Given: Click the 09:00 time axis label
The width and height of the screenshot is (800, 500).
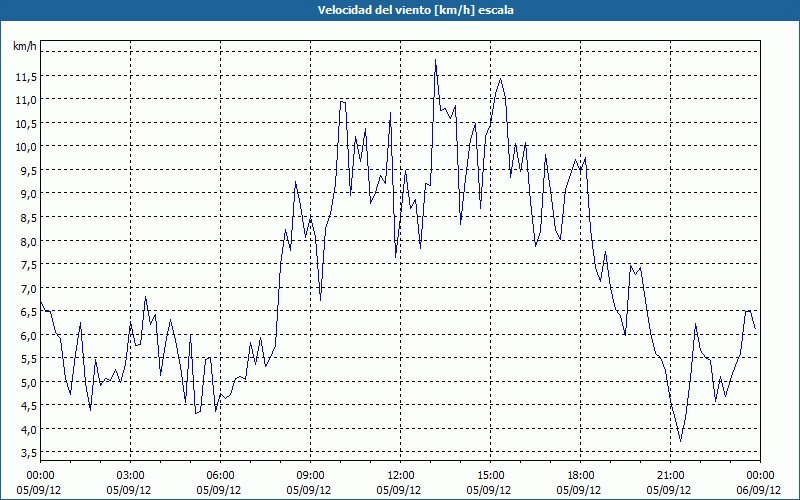Looking at the screenshot, I should 310,476.
